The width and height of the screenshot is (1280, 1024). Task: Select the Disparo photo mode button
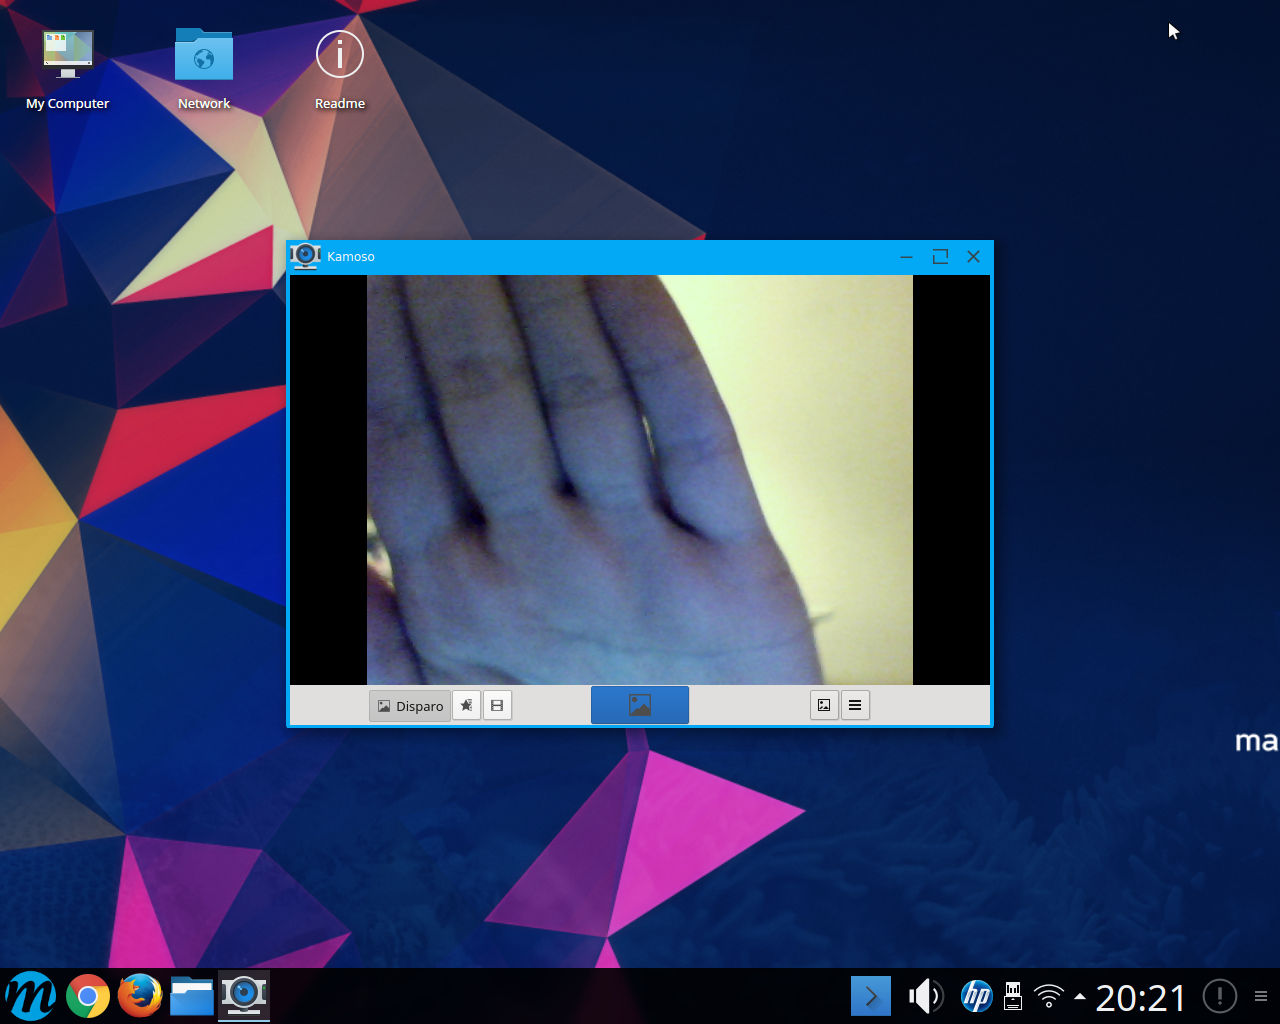410,706
